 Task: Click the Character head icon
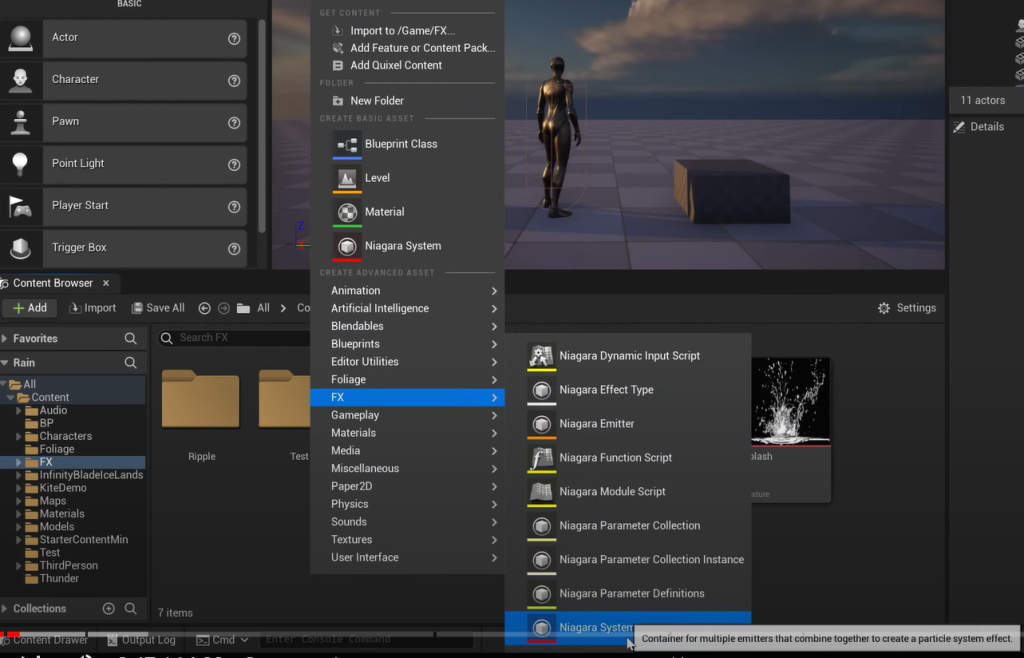tap(20, 80)
